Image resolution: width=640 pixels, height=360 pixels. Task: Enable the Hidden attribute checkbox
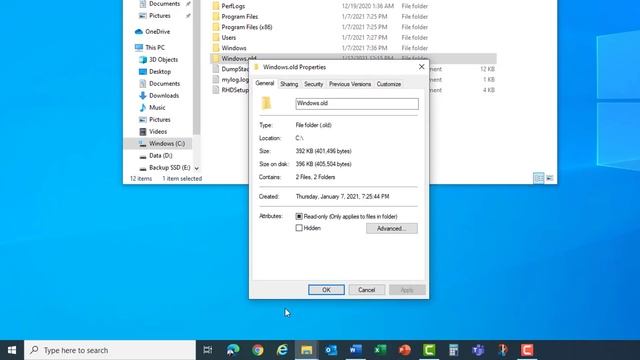[299, 228]
